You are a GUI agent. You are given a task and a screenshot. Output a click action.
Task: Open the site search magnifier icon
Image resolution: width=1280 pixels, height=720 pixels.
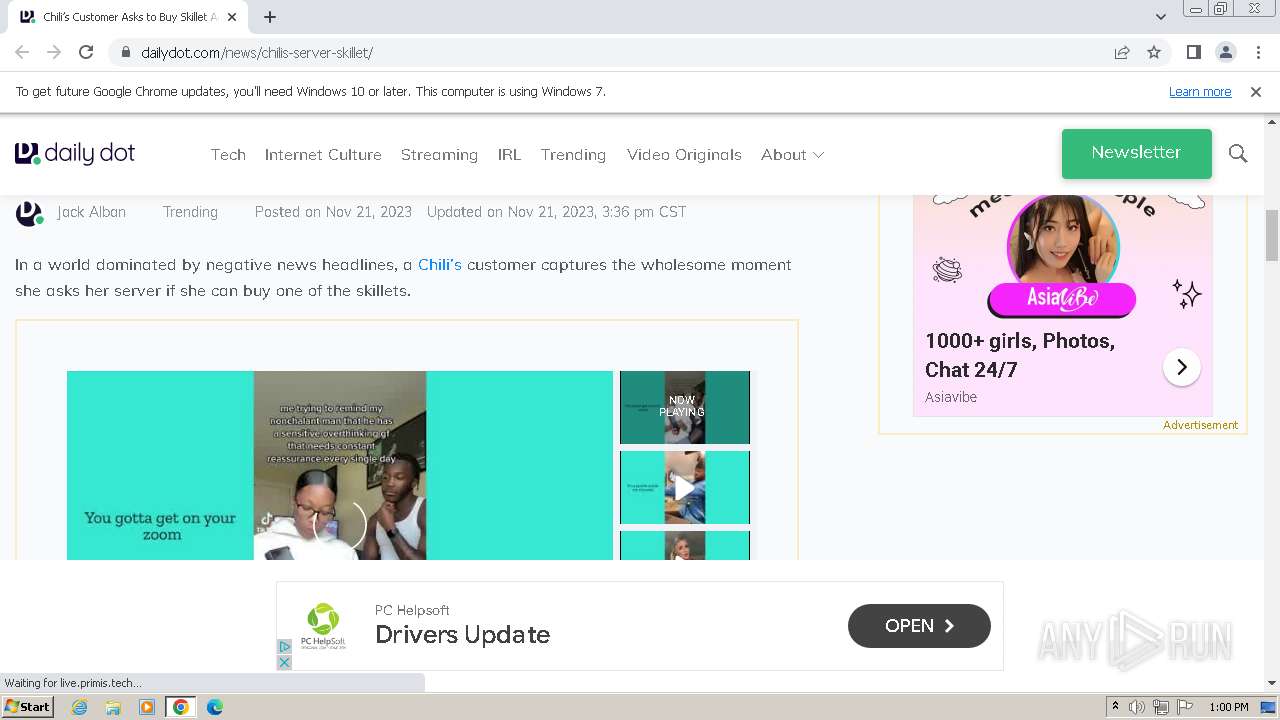(1238, 153)
